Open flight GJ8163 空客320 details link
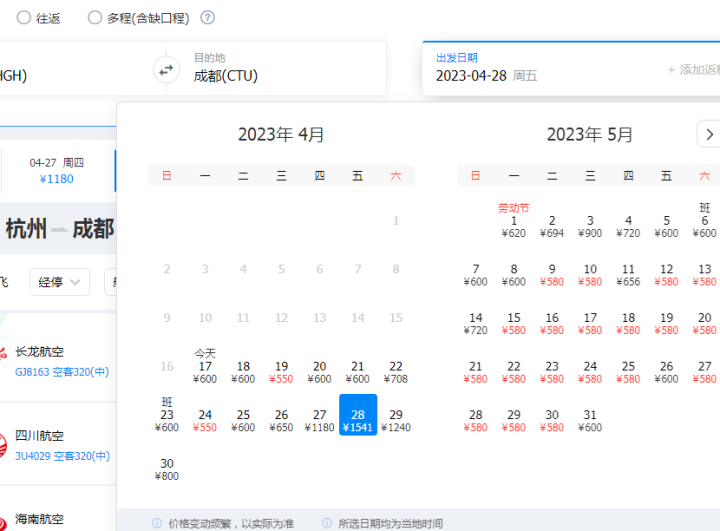Image resolution: width=720 pixels, height=531 pixels. (x=62, y=372)
